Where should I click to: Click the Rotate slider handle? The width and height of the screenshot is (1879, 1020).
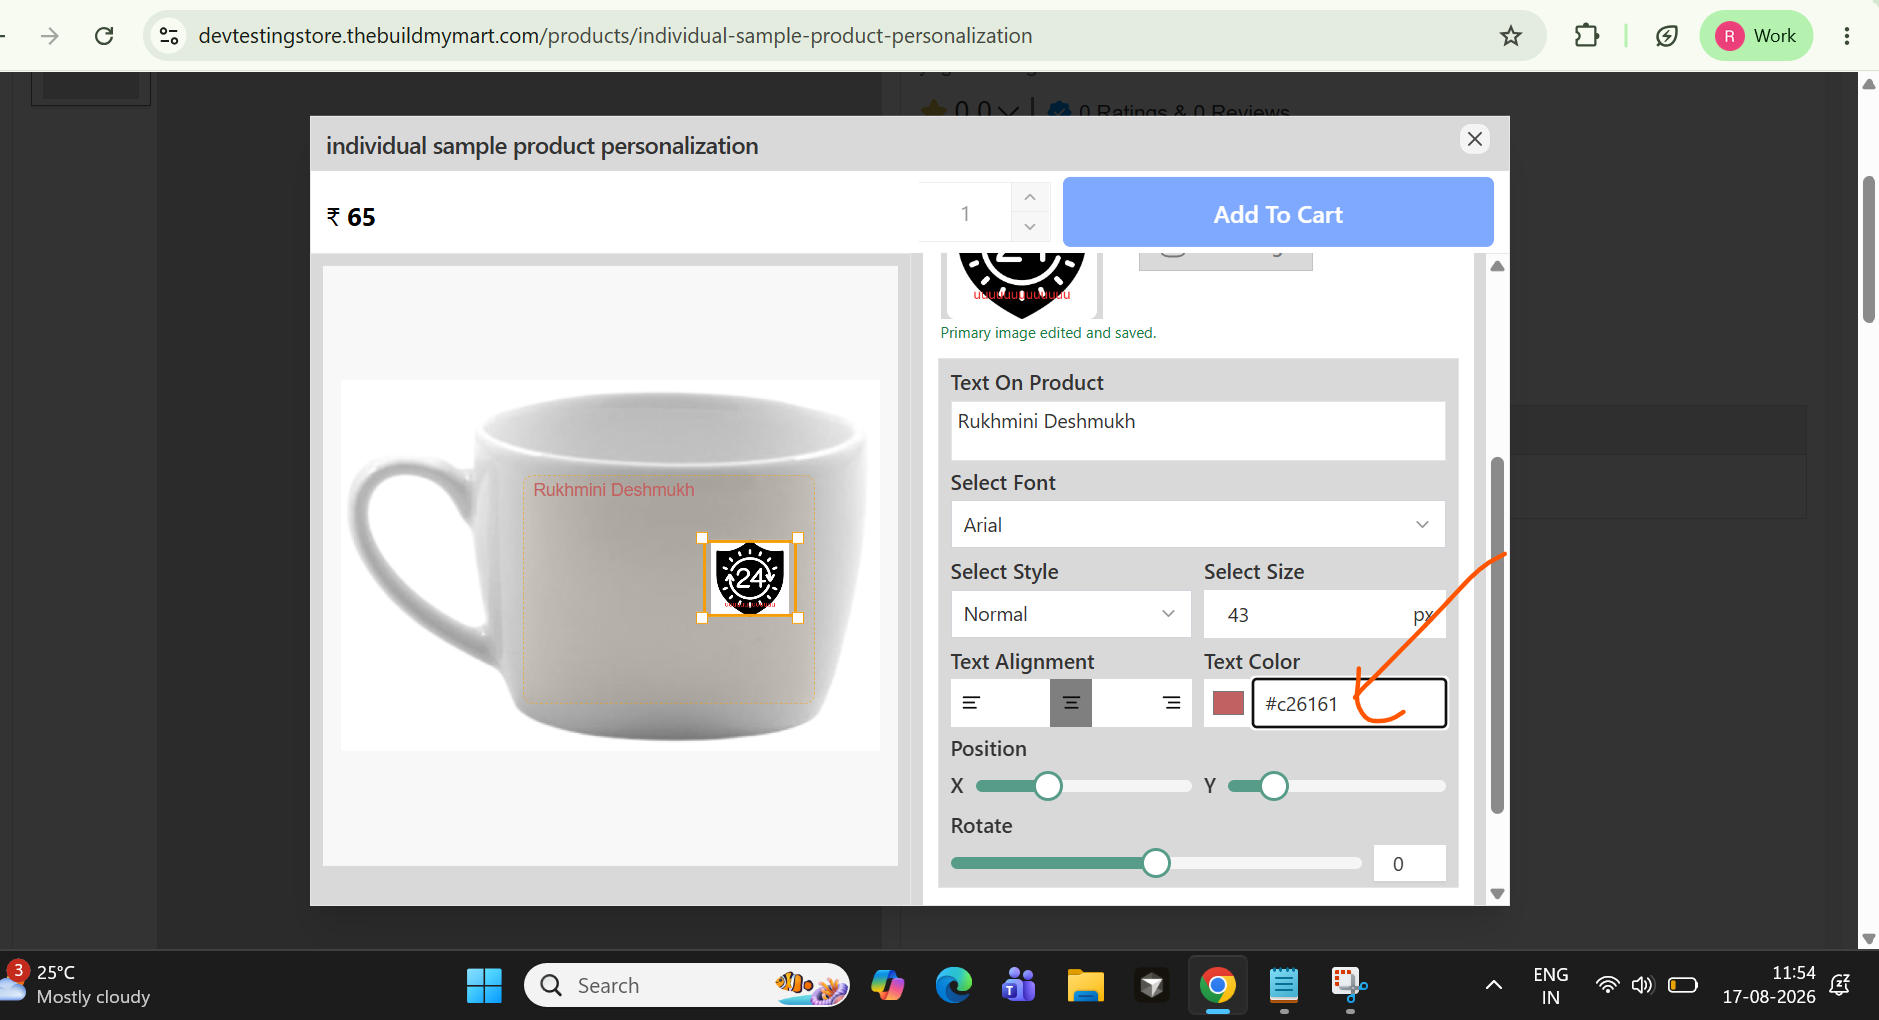(1156, 863)
